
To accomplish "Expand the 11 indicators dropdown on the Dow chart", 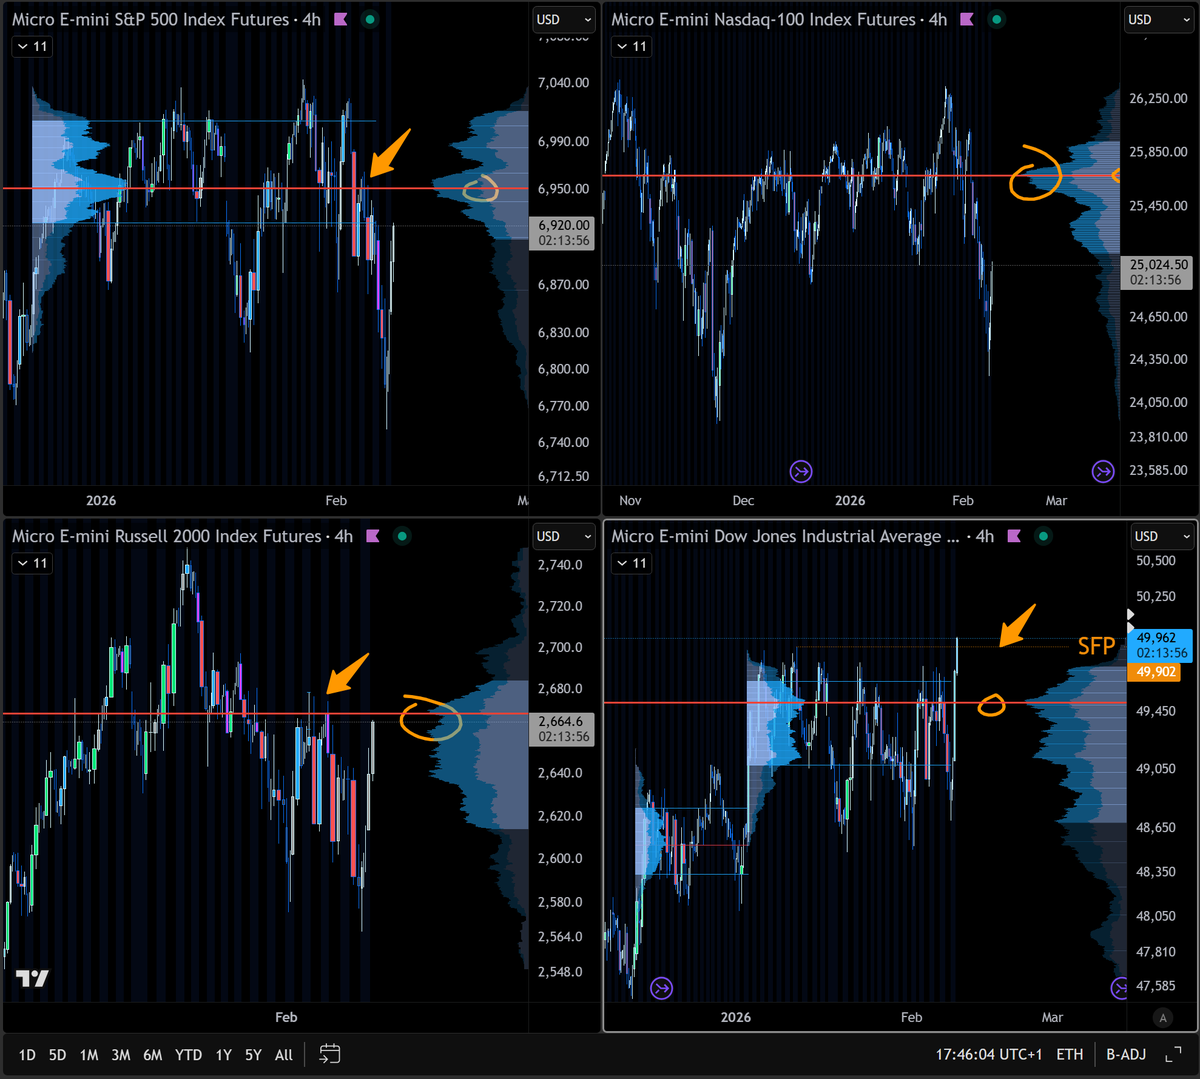I will [x=631, y=562].
